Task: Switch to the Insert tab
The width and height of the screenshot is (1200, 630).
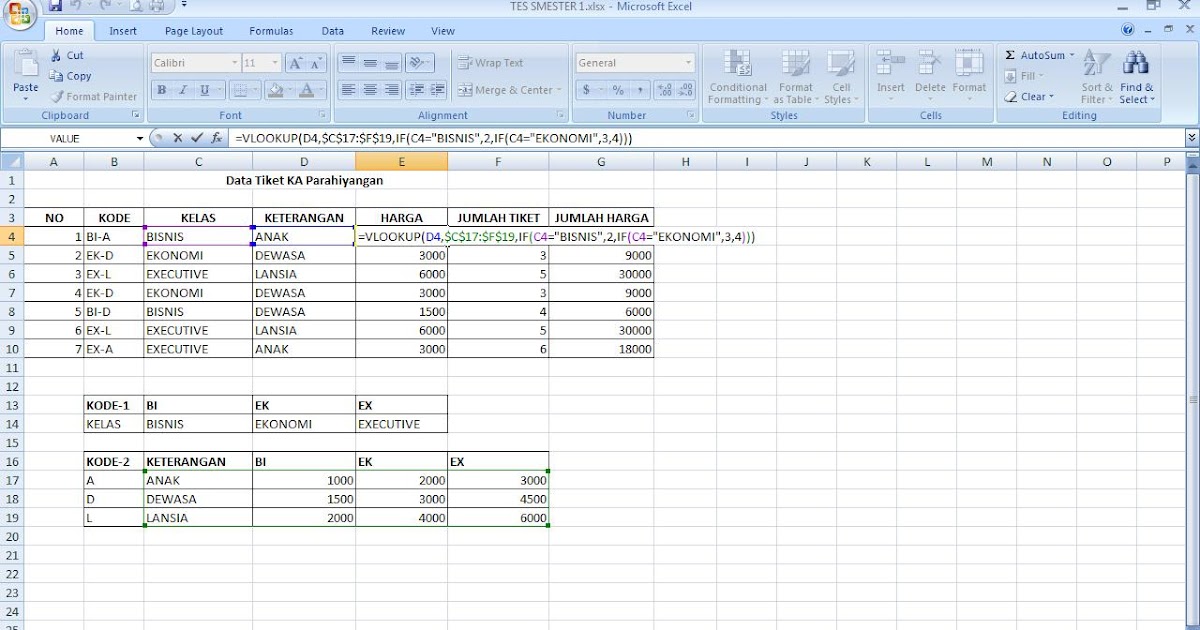Action: coord(123,31)
